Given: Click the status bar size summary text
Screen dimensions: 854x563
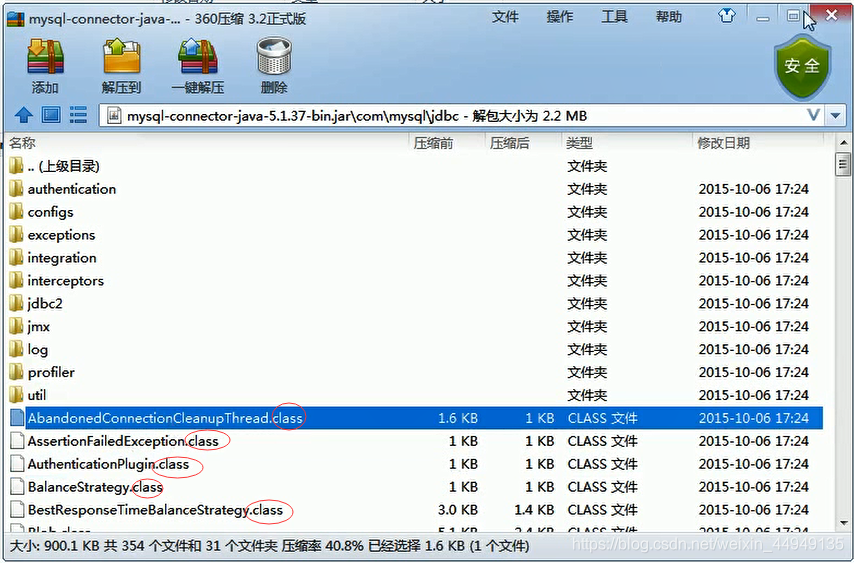Looking at the screenshot, I should pyautogui.click(x=269, y=546).
